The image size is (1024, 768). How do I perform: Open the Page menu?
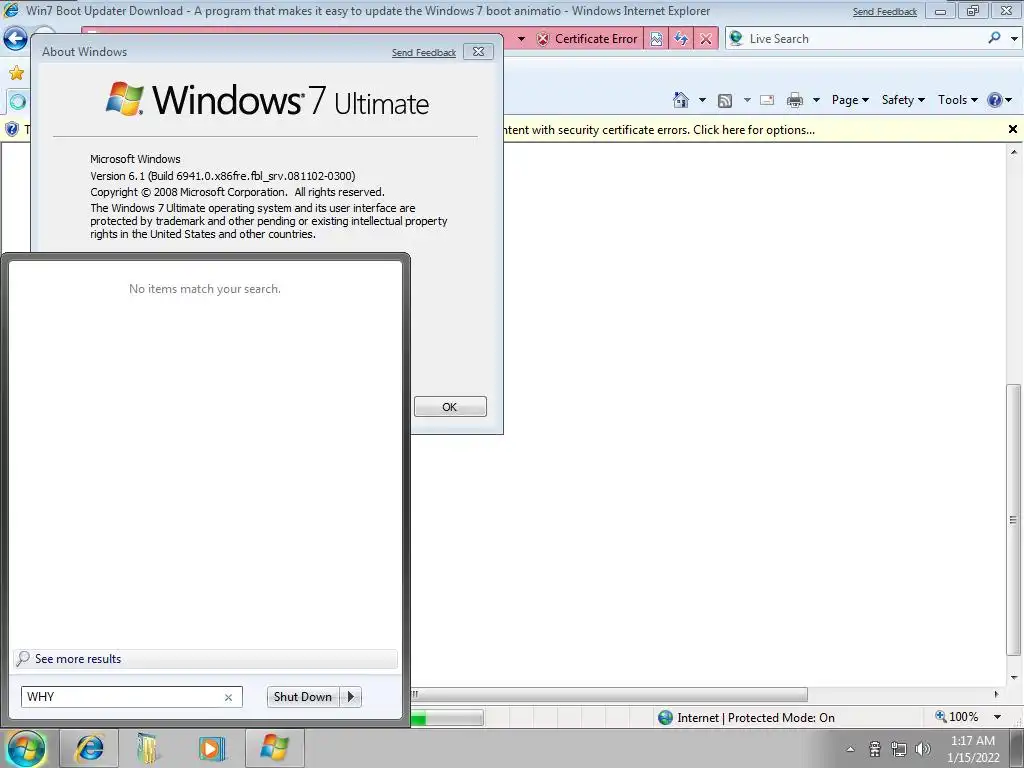[850, 100]
